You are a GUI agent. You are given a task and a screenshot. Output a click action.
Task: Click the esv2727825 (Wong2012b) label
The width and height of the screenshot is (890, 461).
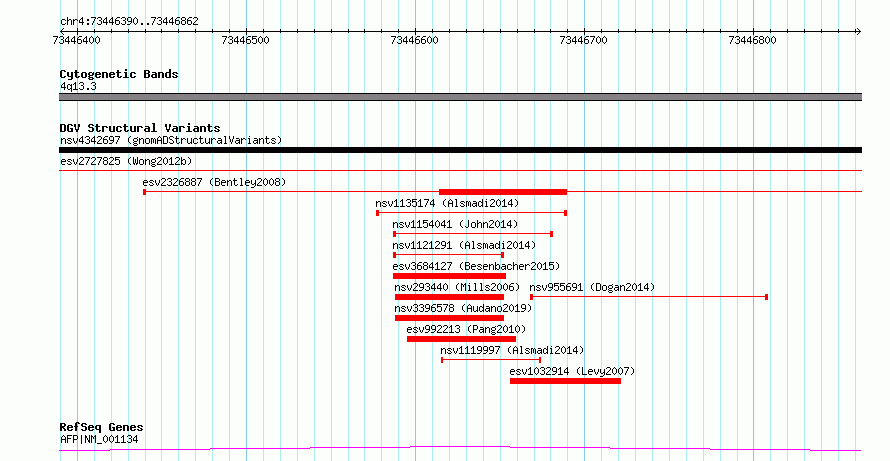[126, 161]
